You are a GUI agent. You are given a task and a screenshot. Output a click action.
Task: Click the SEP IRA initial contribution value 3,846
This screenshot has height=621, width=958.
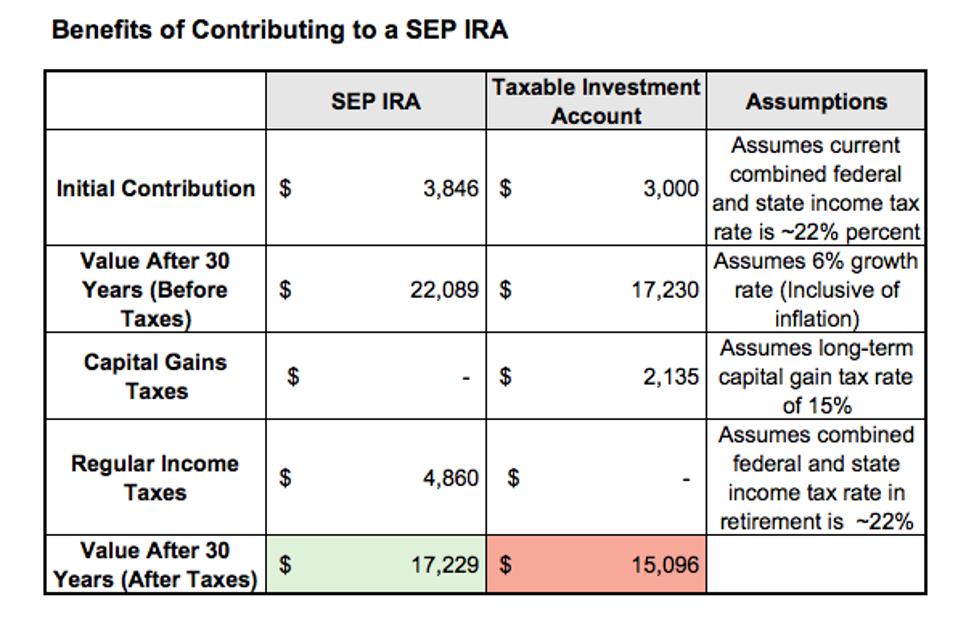tap(451, 189)
